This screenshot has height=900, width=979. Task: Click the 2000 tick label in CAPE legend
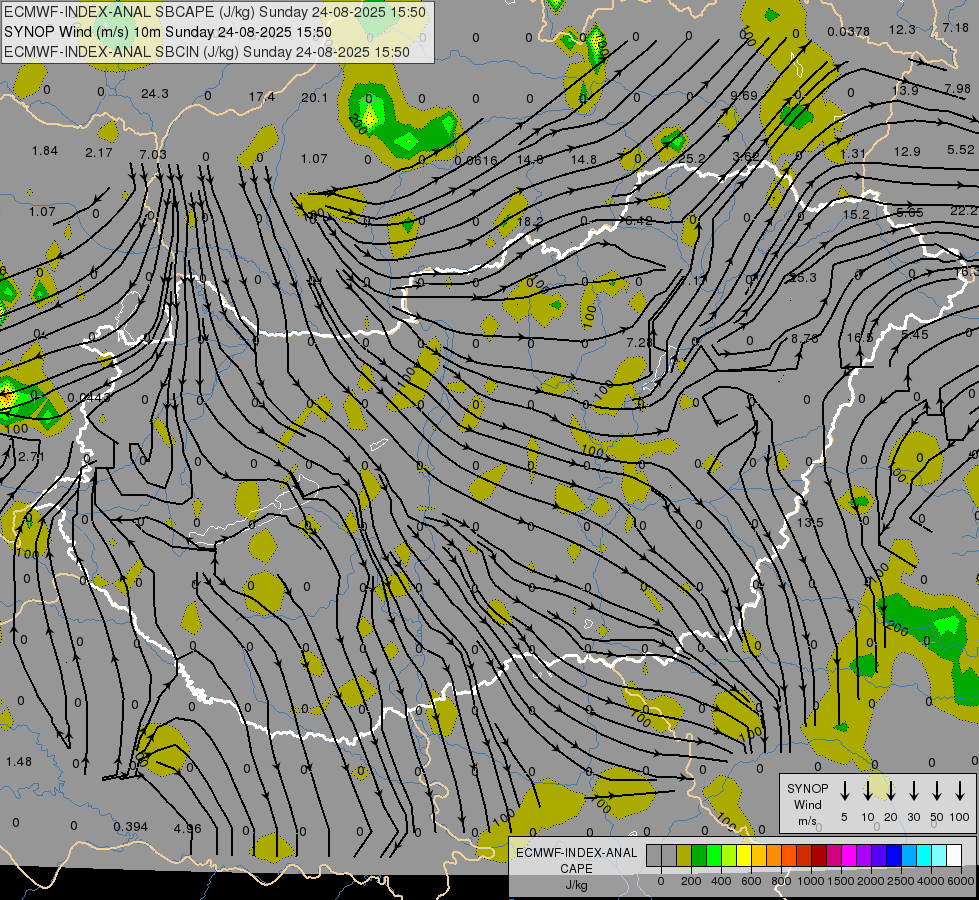coord(870,881)
